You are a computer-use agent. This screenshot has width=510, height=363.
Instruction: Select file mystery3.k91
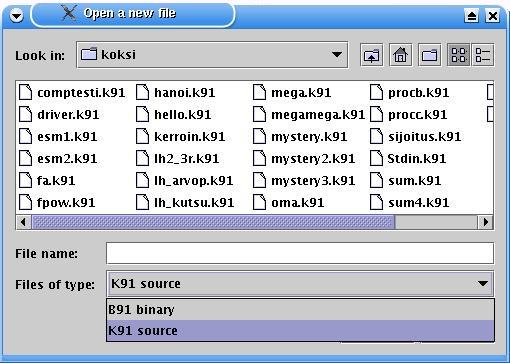[x=304, y=180]
